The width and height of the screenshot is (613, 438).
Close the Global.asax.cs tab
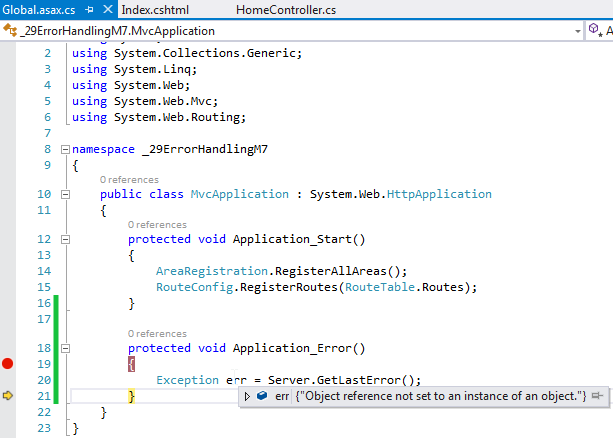(x=108, y=9)
